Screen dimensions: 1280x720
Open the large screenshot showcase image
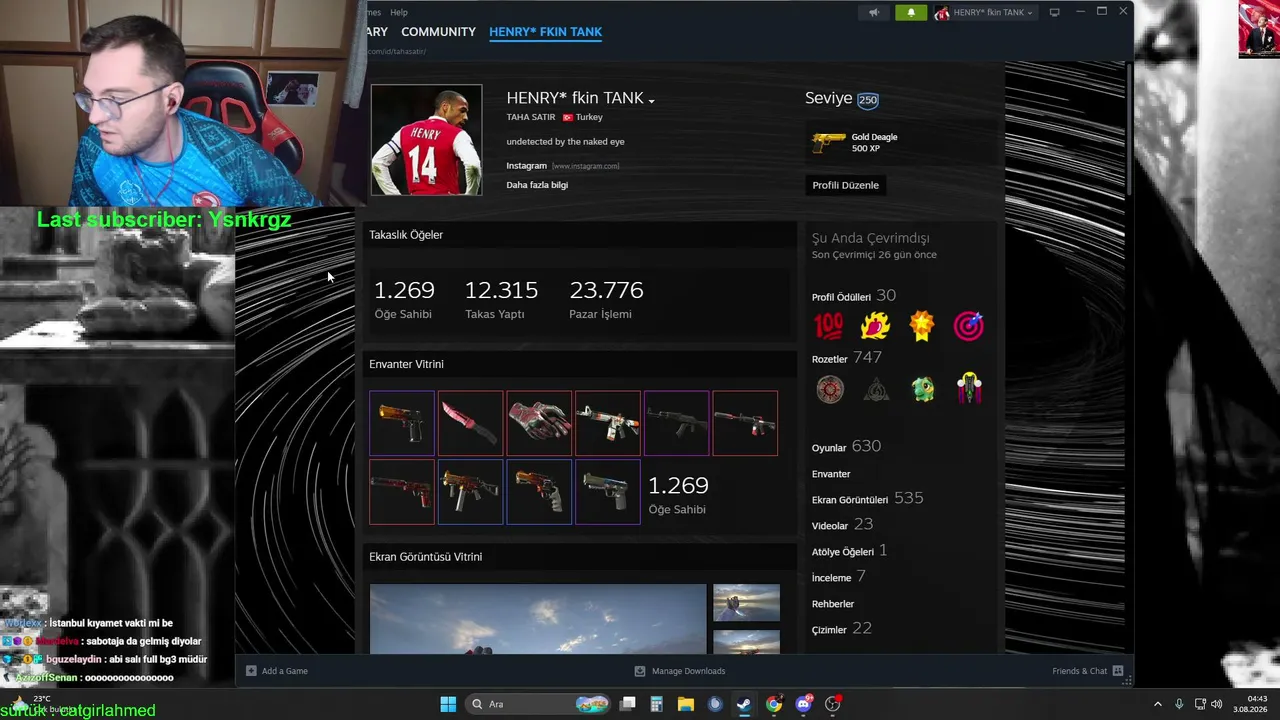pyautogui.click(x=538, y=619)
